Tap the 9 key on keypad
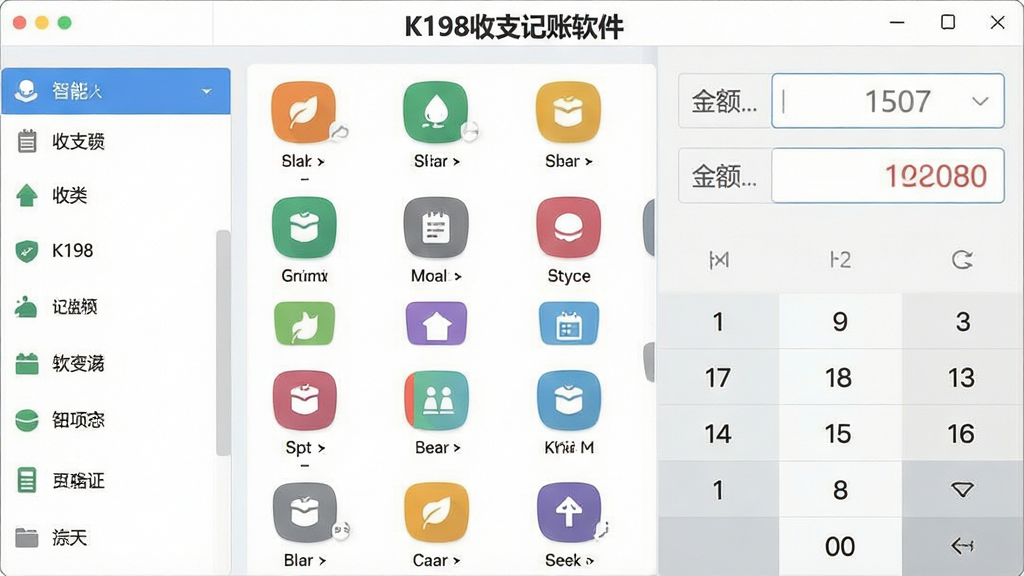Image resolution: width=1024 pixels, height=576 pixels. tap(840, 321)
